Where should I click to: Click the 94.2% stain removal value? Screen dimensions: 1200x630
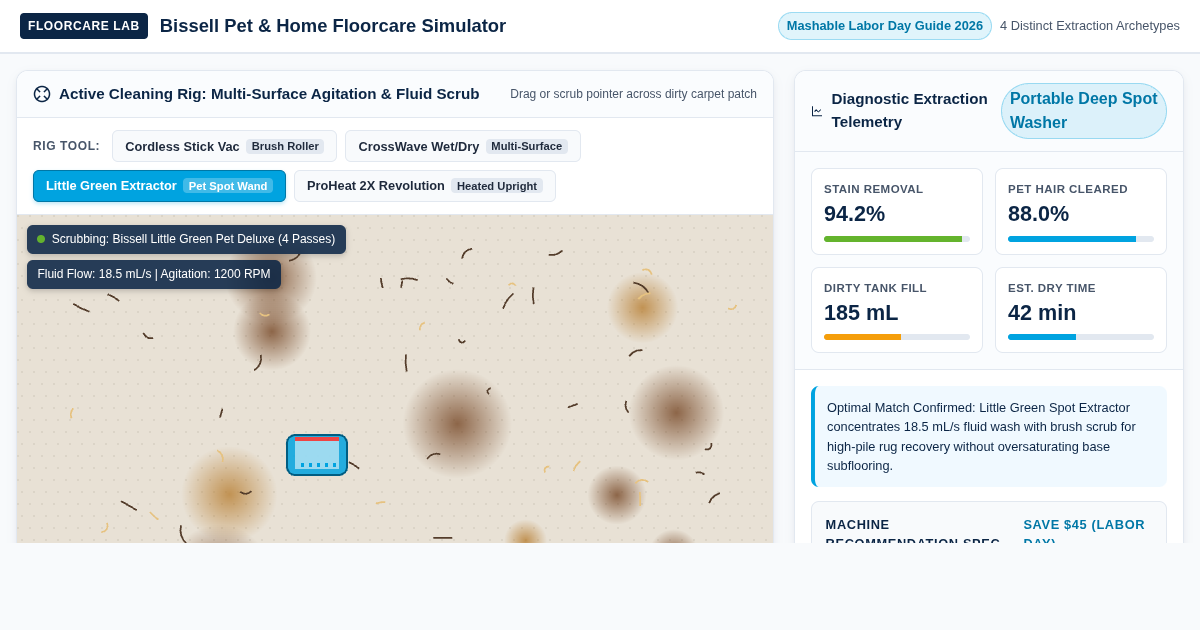point(854,214)
